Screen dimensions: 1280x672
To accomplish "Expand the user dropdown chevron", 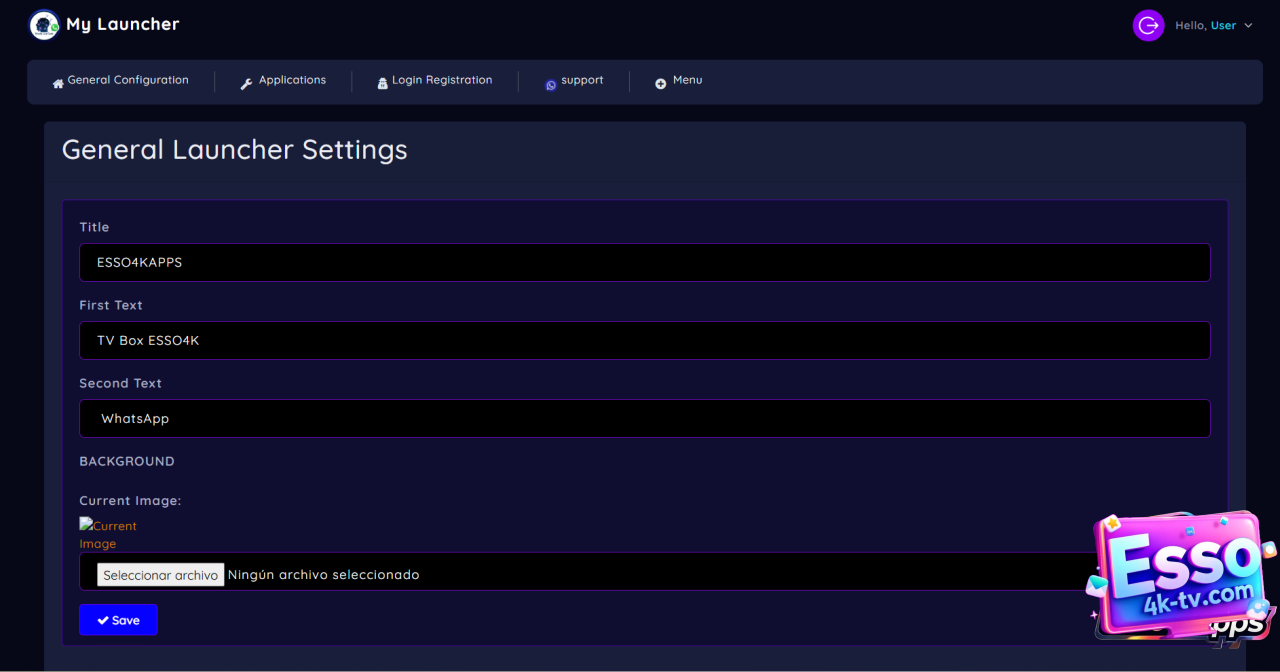I will point(1248,26).
